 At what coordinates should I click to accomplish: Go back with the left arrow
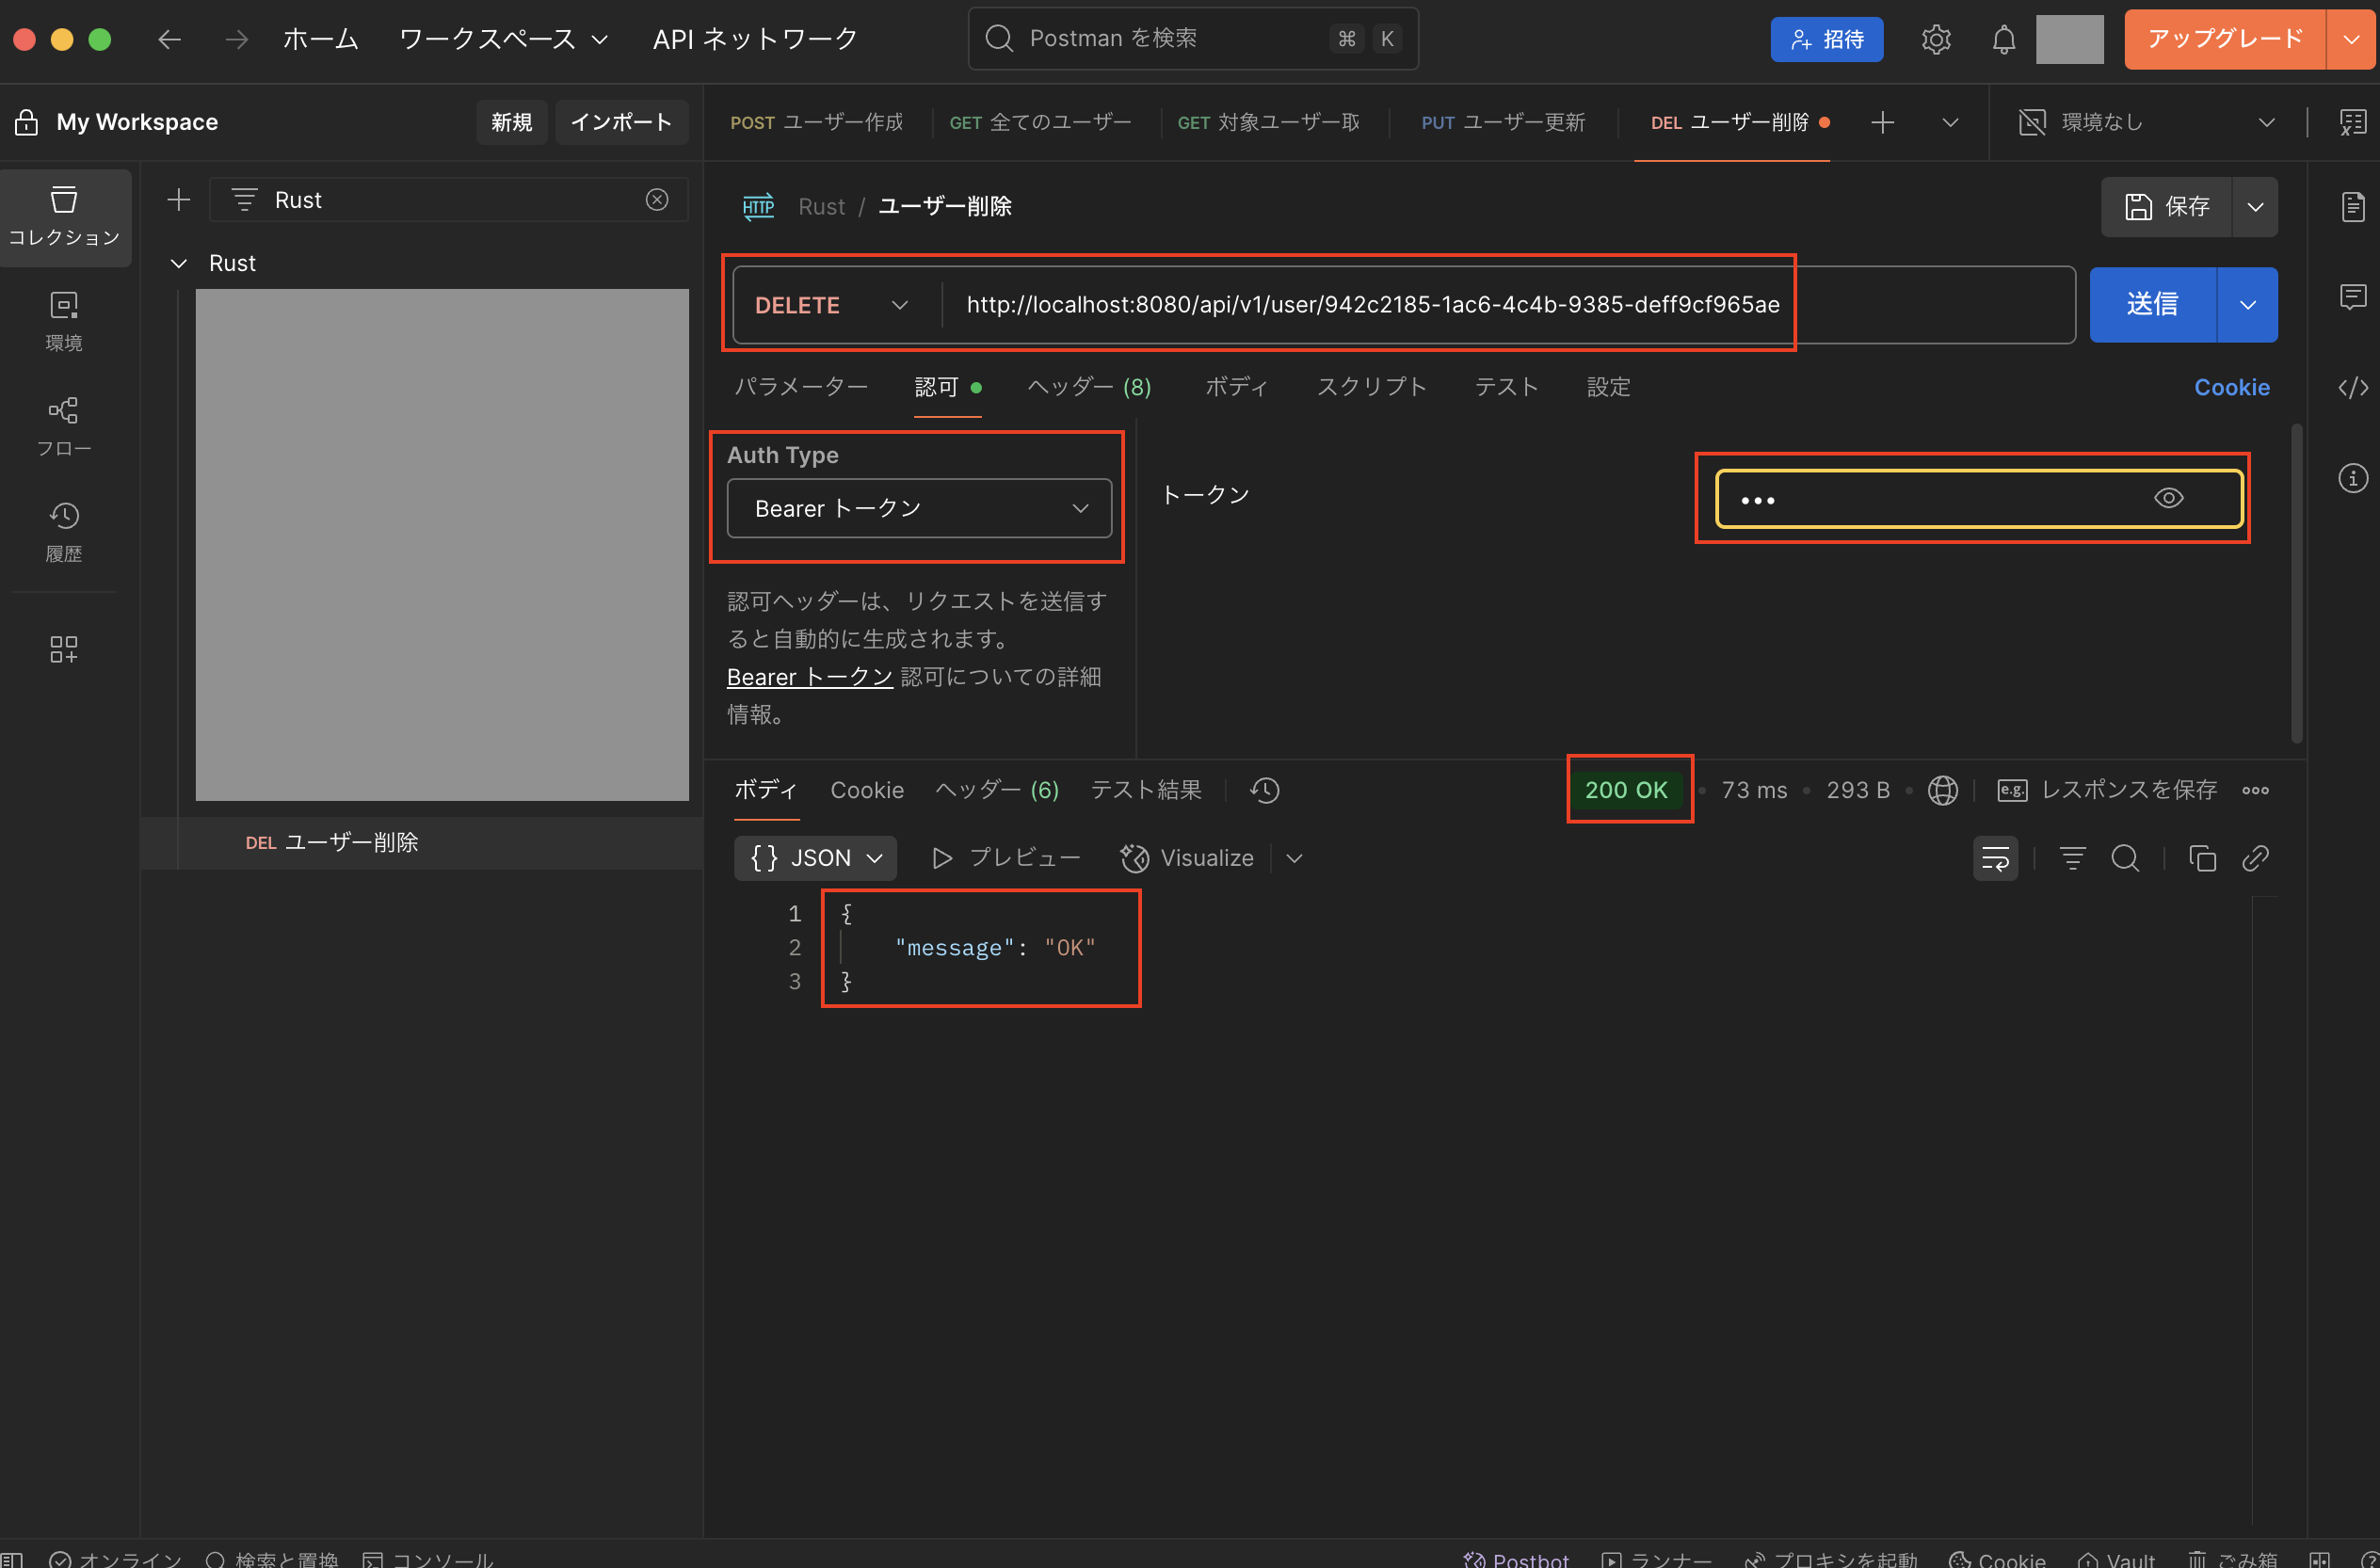pos(169,39)
